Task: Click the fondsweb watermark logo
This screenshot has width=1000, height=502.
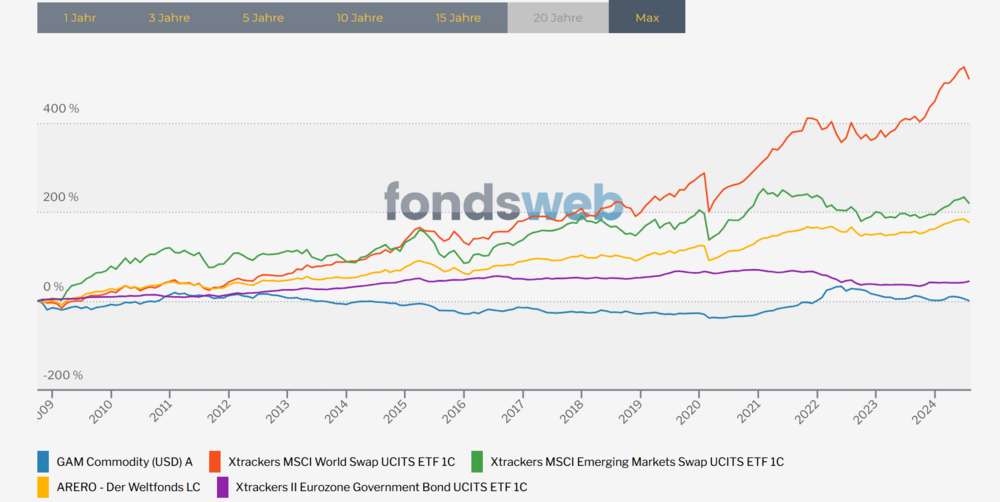Action: pos(504,203)
